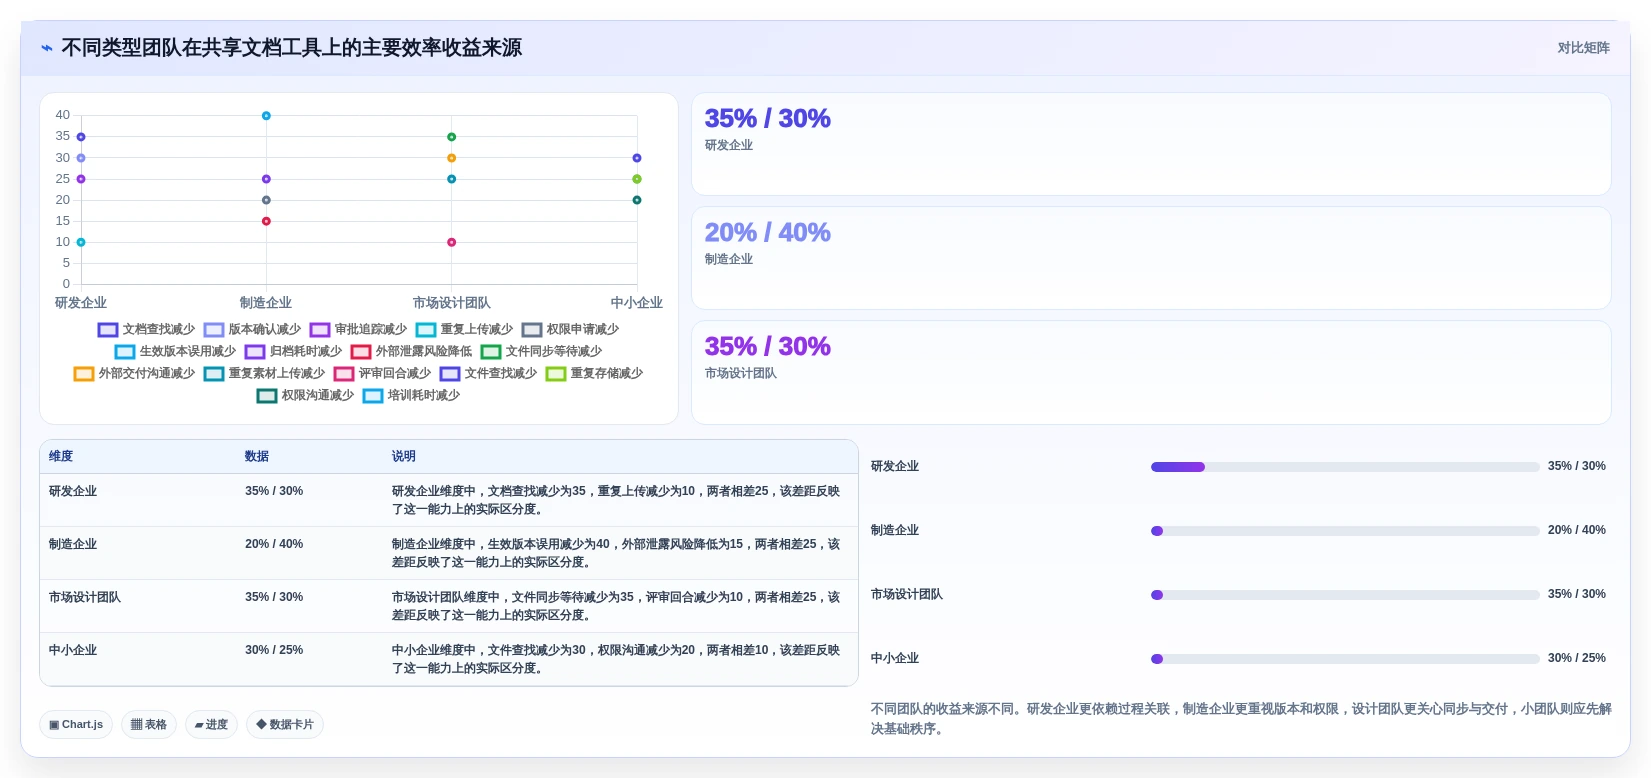Click the 制造企业 progress bar
This screenshot has height=778, width=1651.
1345,531
